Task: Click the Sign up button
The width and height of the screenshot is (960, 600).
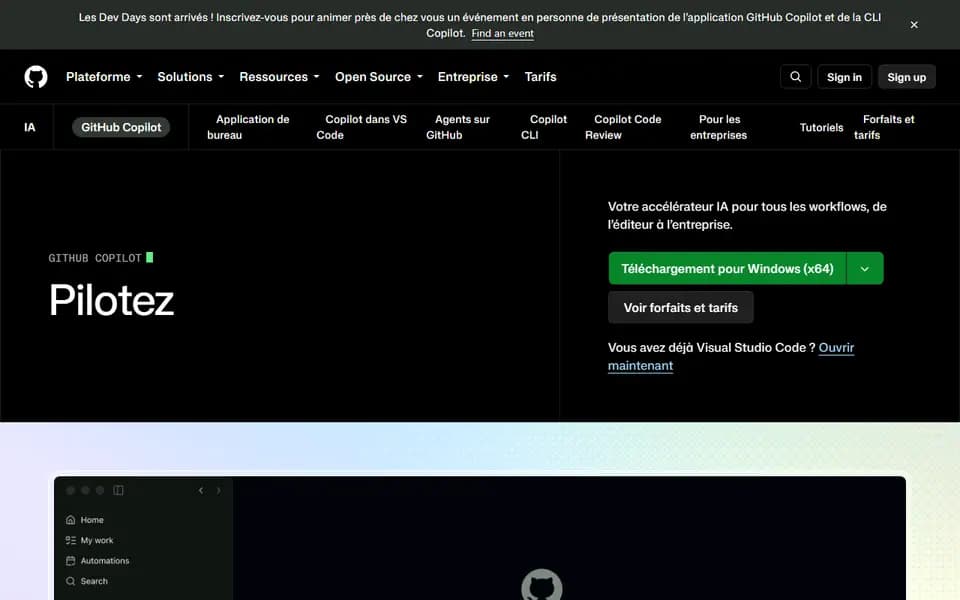Action: [906, 77]
